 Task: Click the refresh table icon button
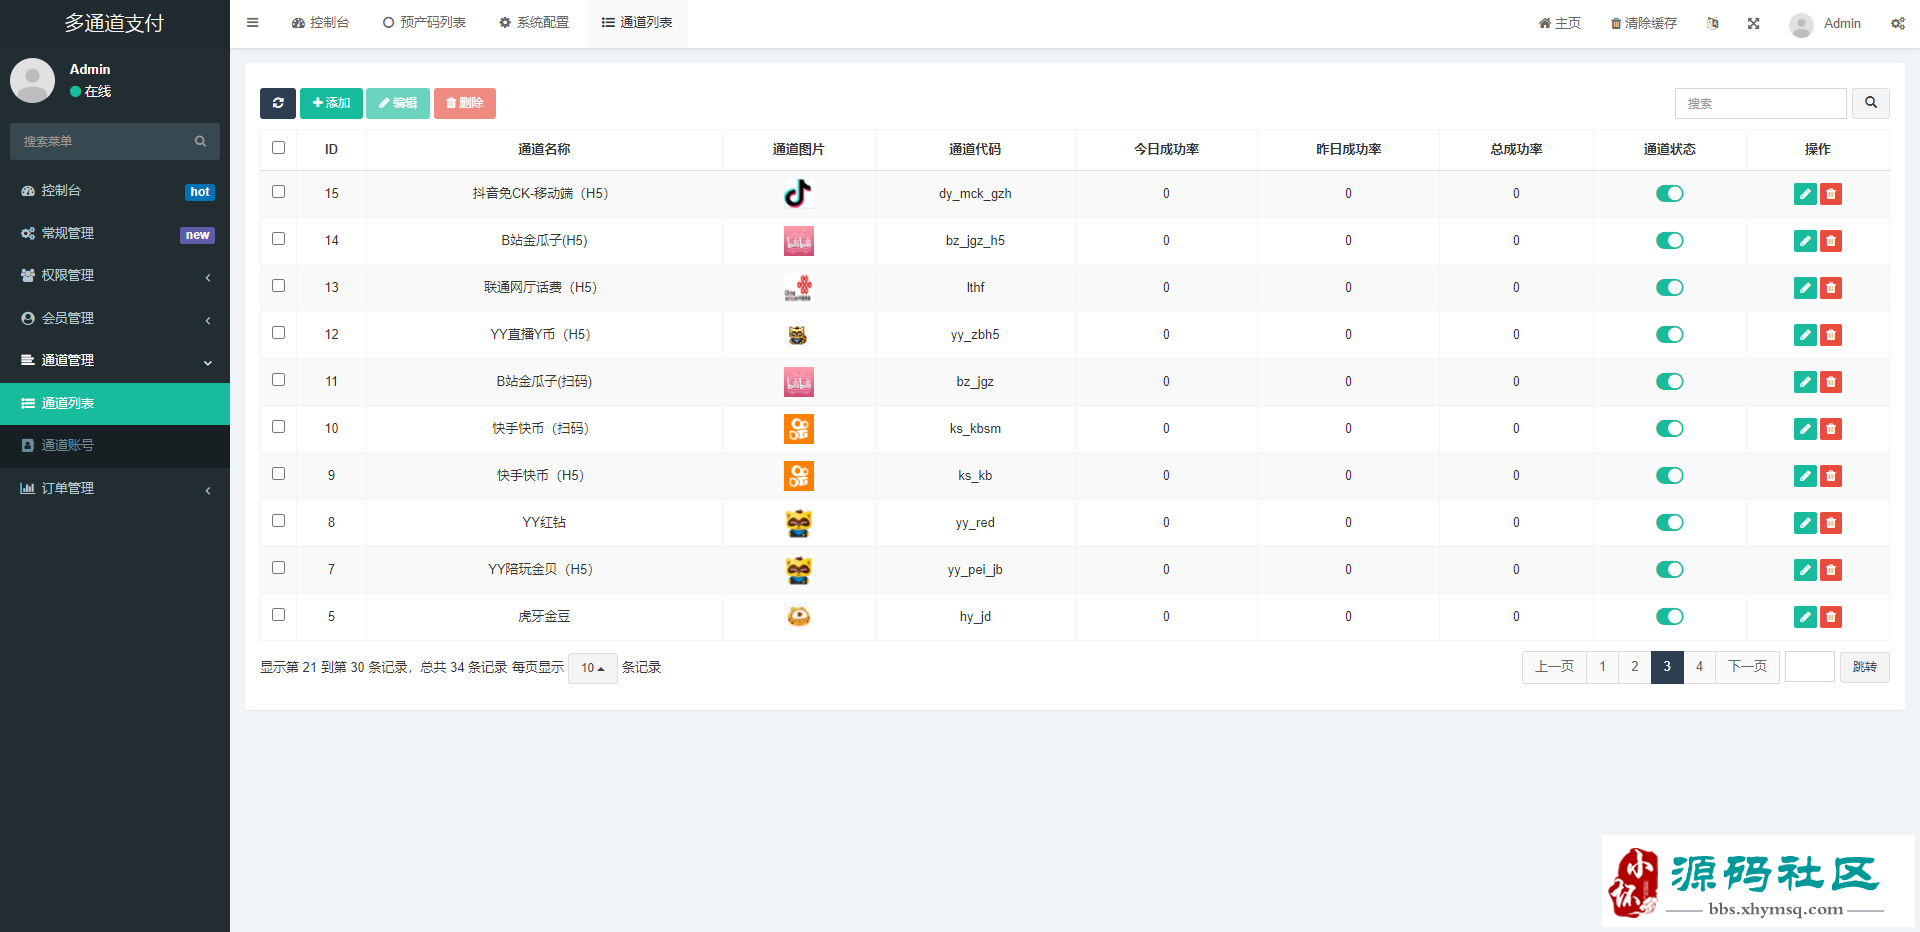coord(278,103)
